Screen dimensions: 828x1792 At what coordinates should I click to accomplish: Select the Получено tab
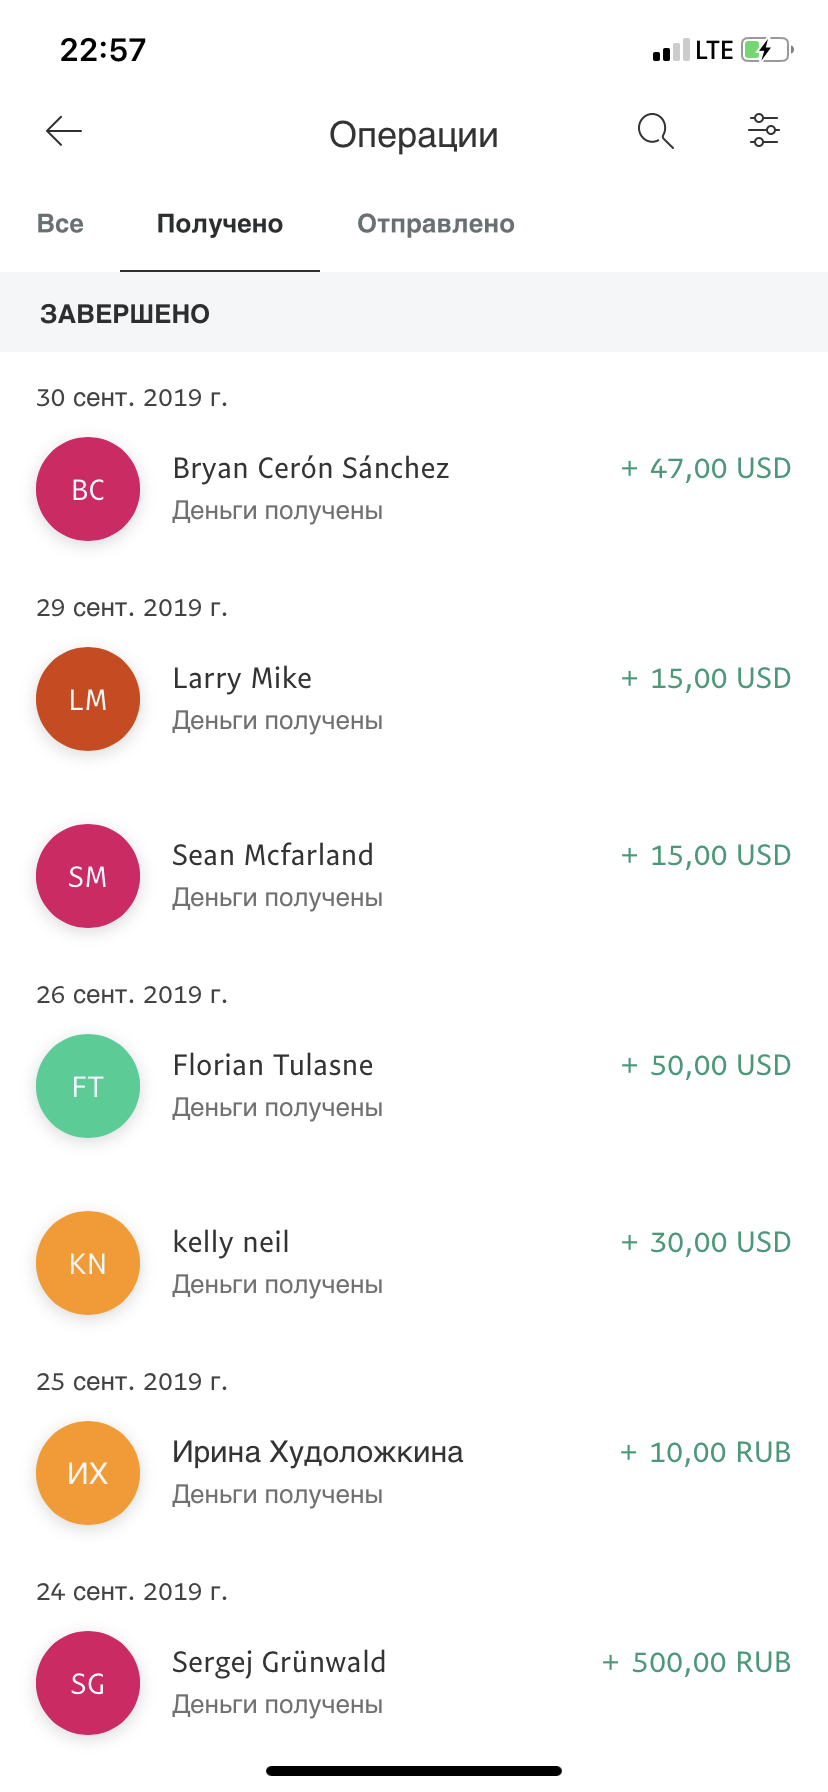[220, 224]
